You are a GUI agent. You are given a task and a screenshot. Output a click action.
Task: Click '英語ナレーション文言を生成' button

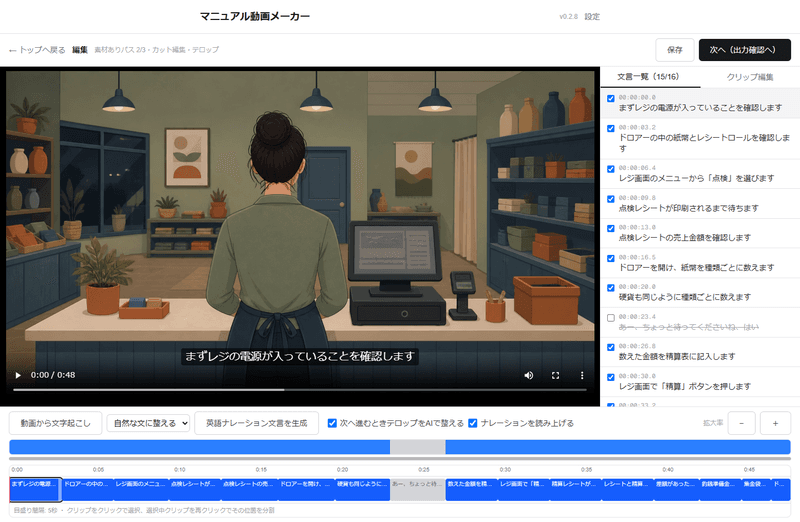click(256, 423)
